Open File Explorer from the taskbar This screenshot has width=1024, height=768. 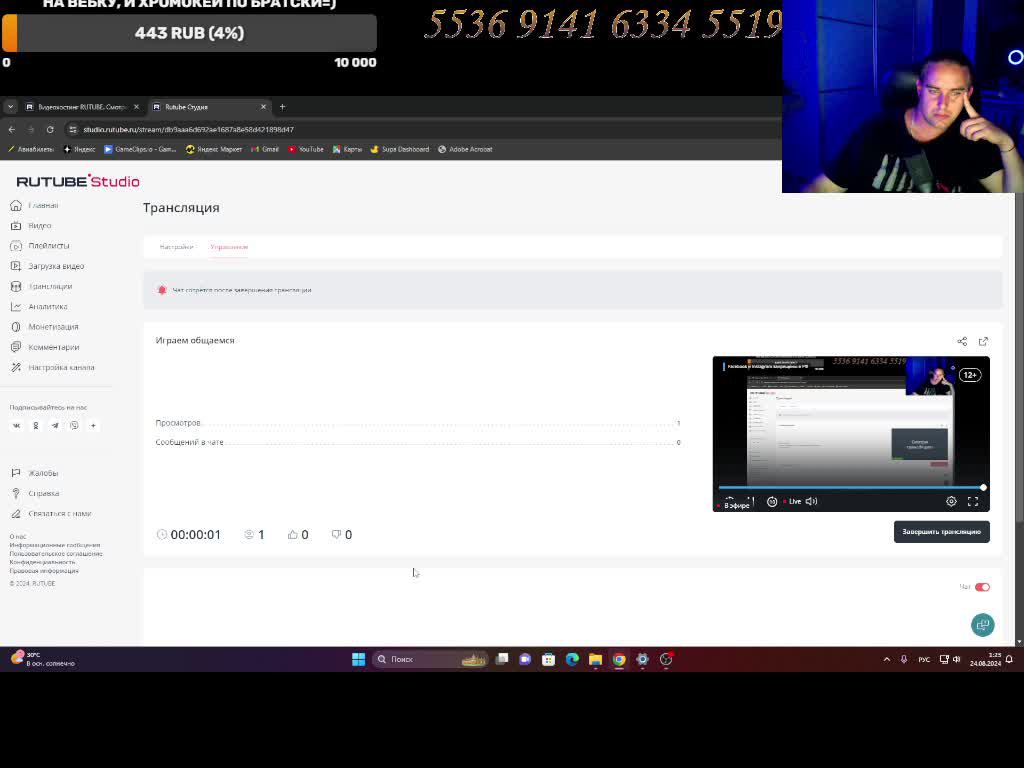pos(595,660)
